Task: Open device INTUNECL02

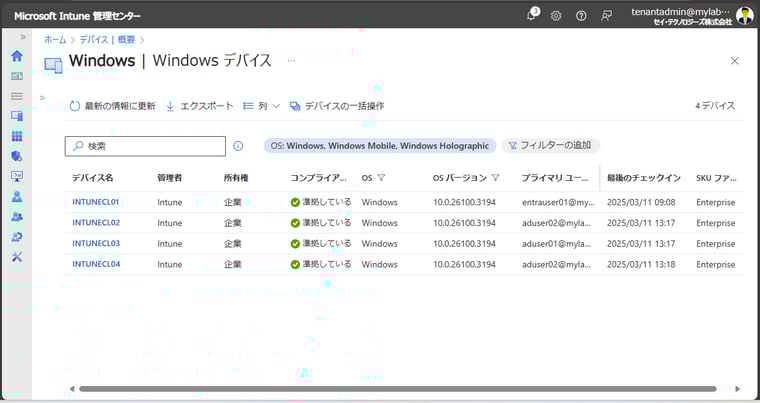Action: pos(96,223)
